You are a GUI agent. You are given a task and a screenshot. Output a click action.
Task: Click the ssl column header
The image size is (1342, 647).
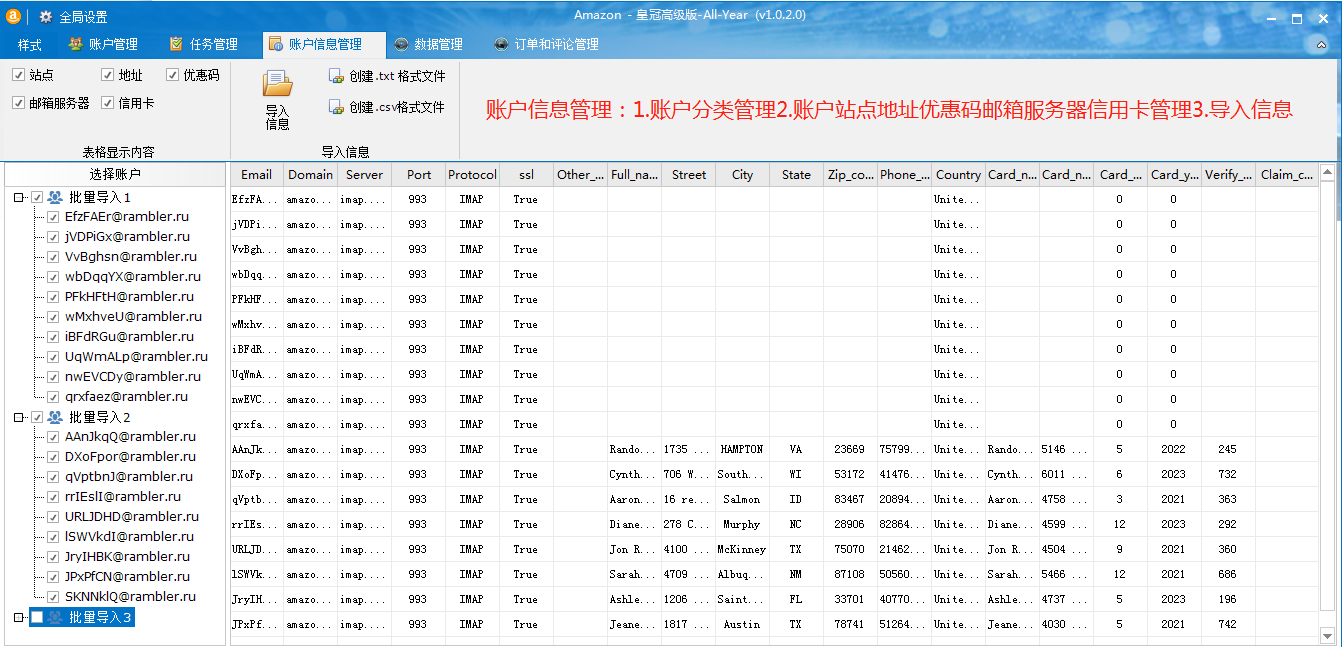click(x=527, y=174)
